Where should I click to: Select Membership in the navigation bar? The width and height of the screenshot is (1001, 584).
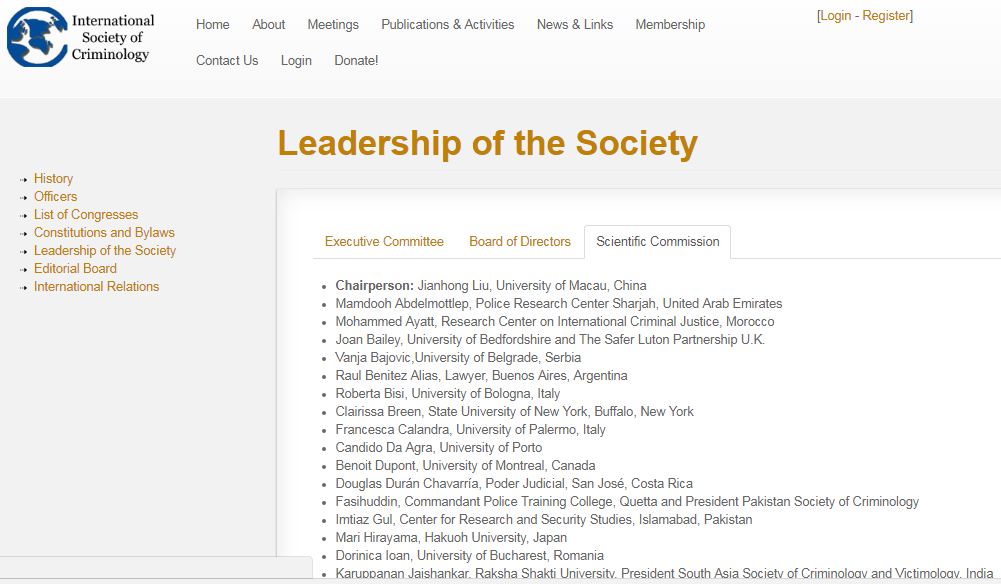670,24
